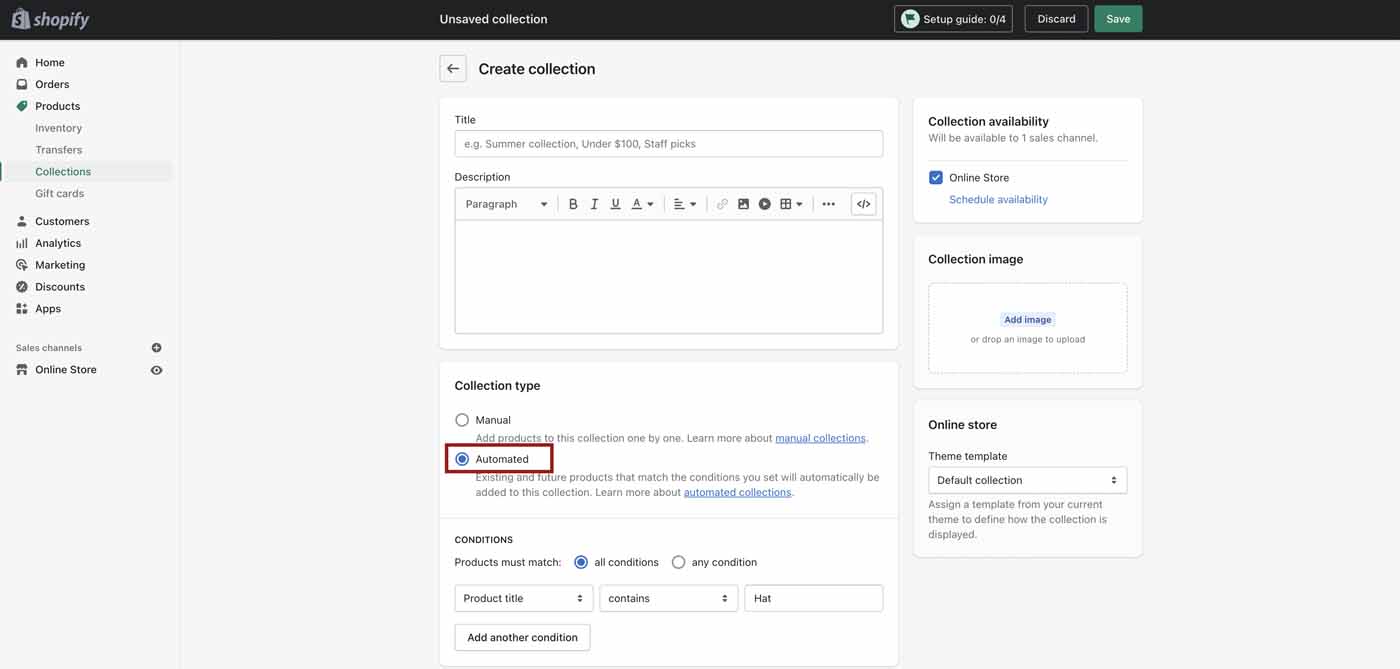This screenshot has width=1400, height=669.
Task: Open Collections in the sidebar
Action: [x=63, y=172]
